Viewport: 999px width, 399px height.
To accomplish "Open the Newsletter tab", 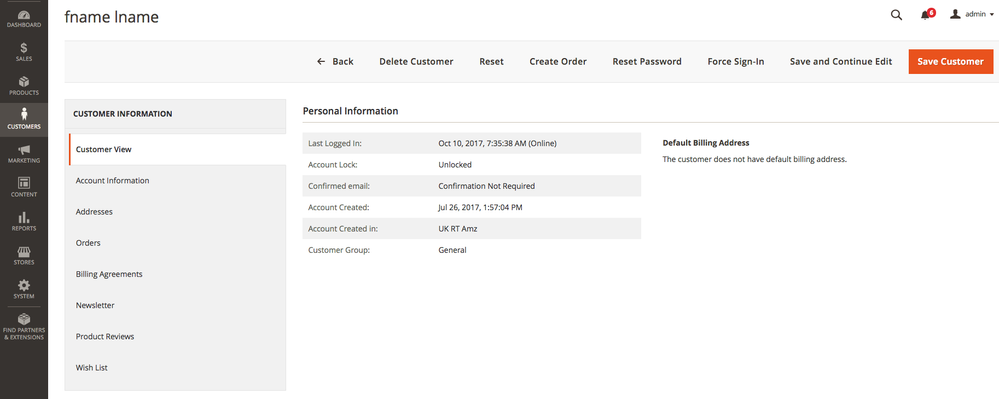I will pyautogui.click(x=177, y=305).
